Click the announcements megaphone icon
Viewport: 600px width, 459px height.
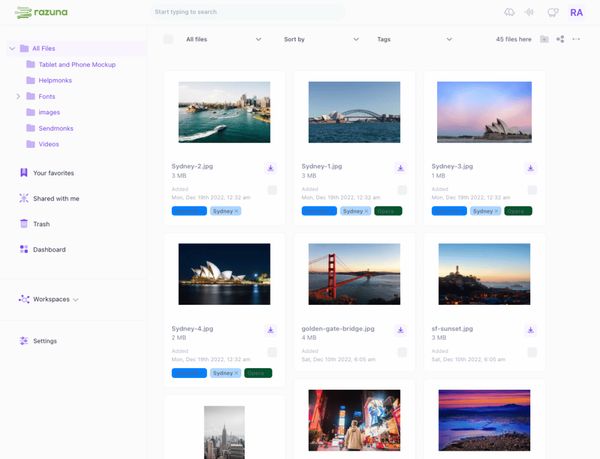click(x=529, y=12)
